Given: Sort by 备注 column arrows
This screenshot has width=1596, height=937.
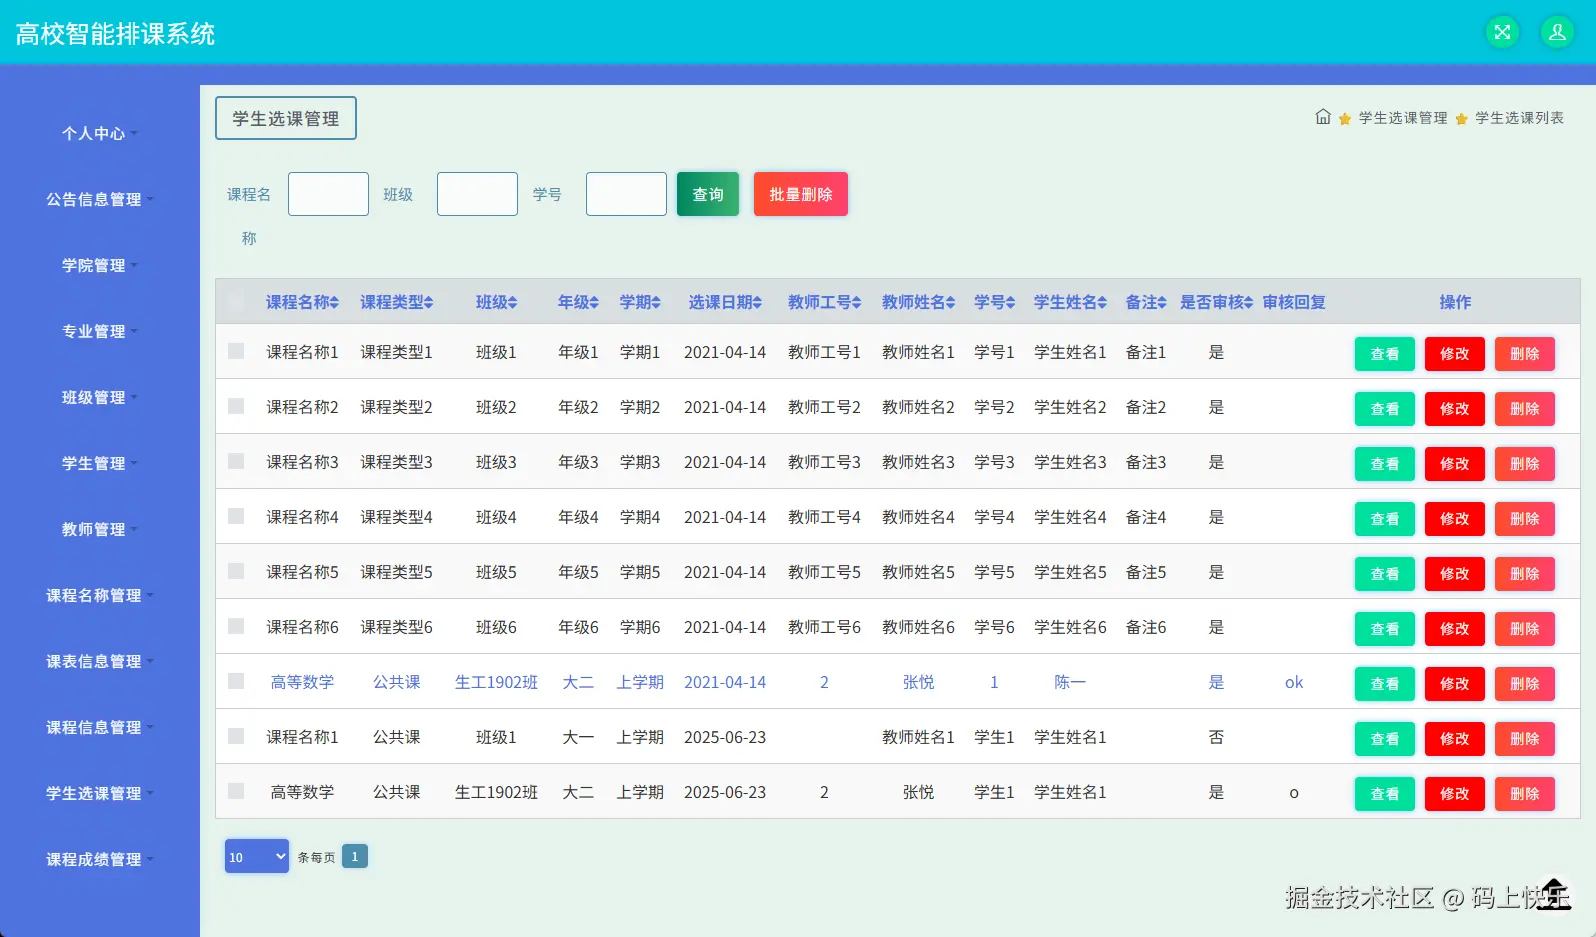Looking at the screenshot, I should click(x=1163, y=302).
